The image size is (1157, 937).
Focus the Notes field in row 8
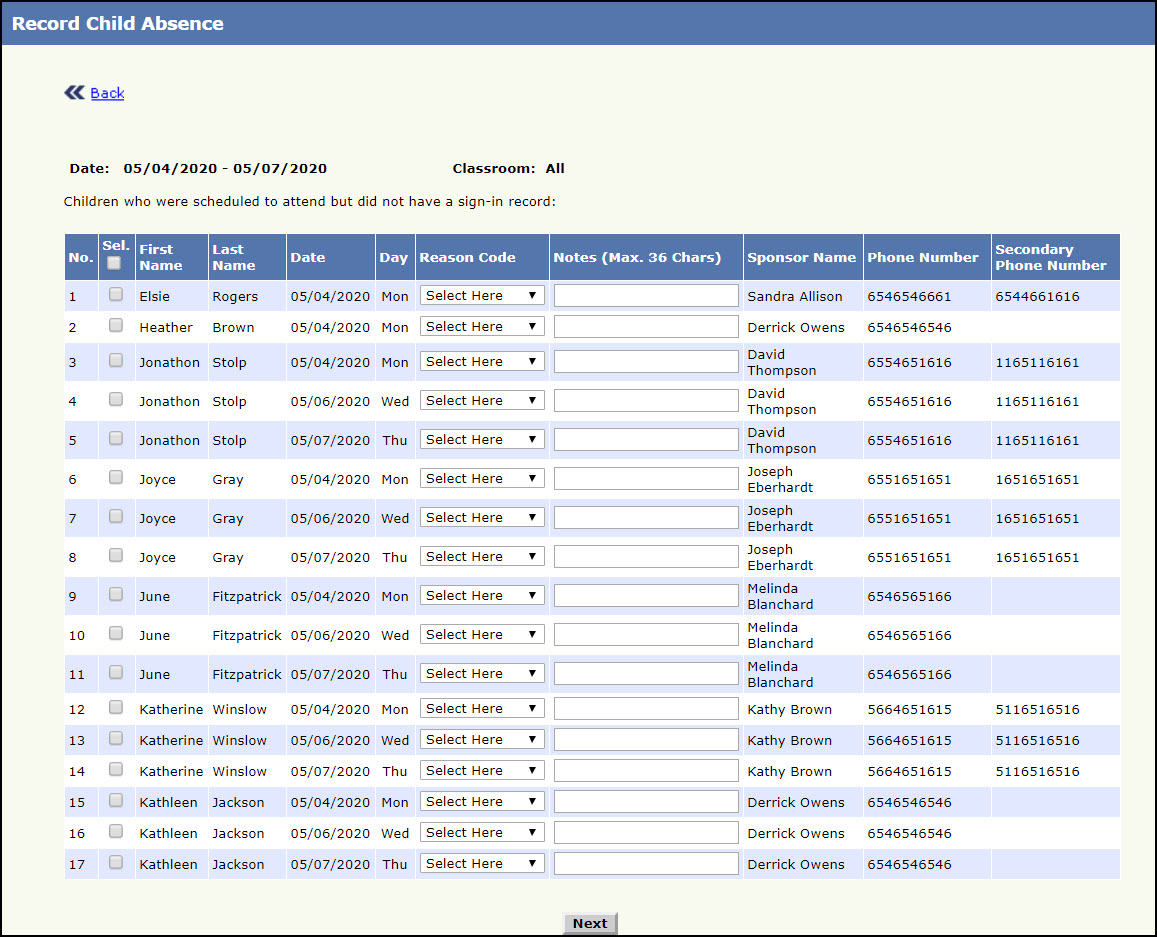[646, 557]
